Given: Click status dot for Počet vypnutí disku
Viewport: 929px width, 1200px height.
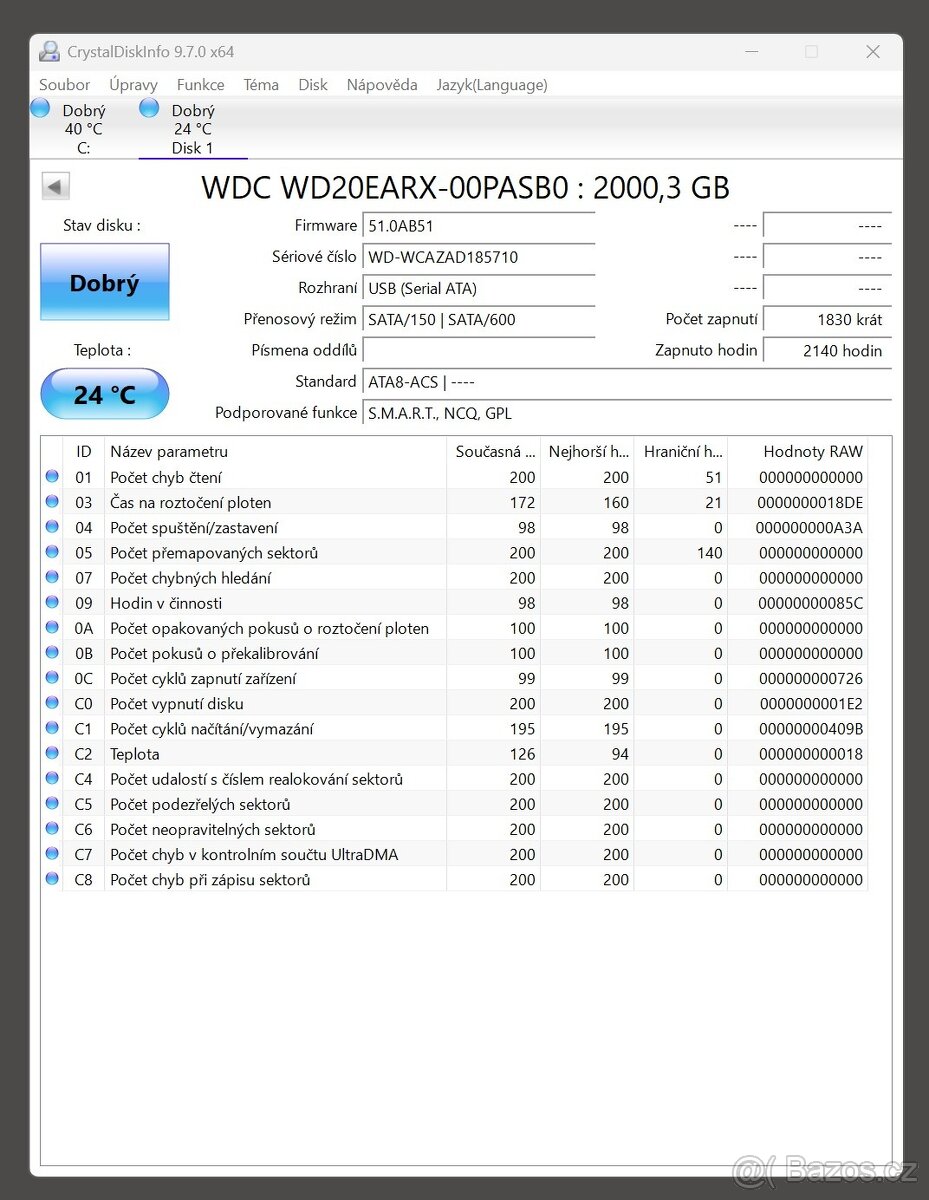Looking at the screenshot, I should click(x=52, y=703).
